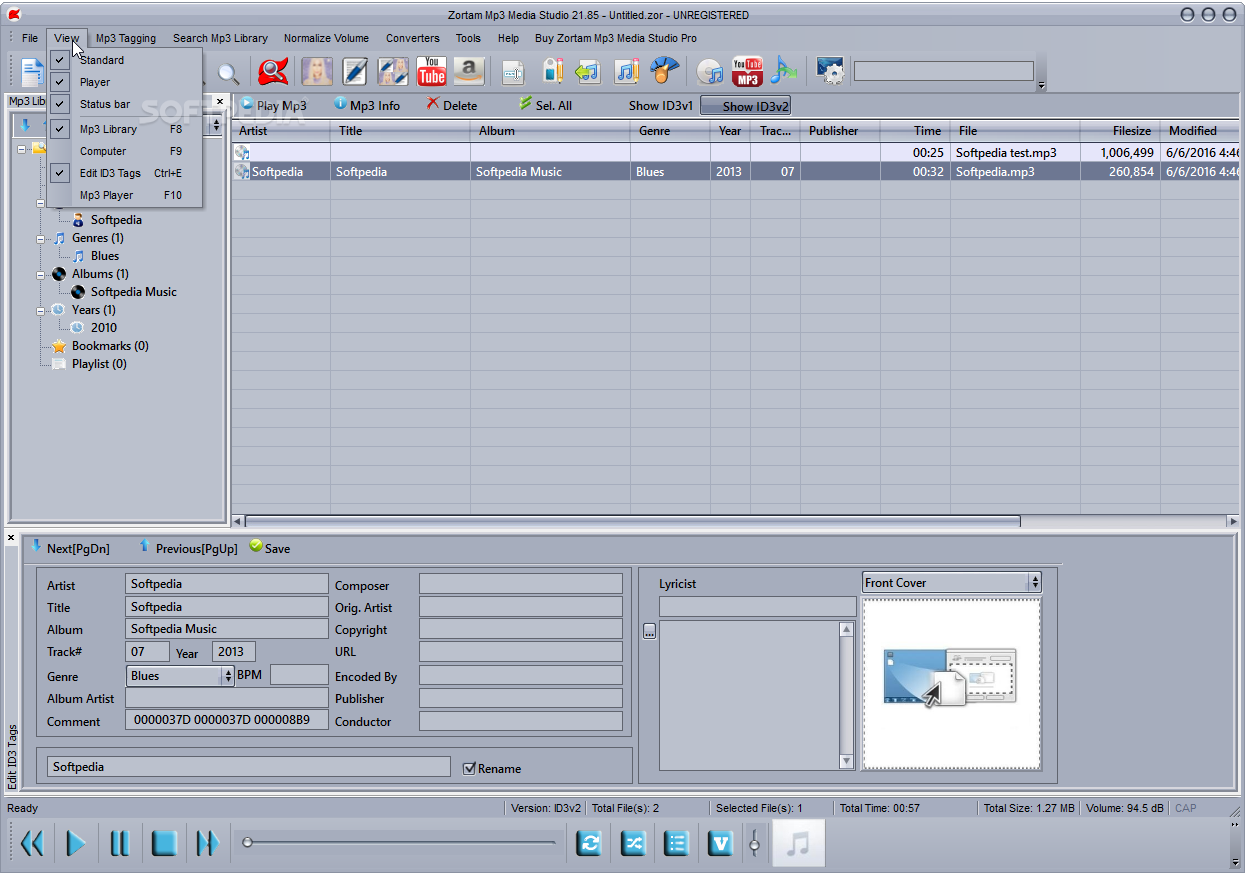Click the music note document icon
This screenshot has height=873, width=1245.
click(x=627, y=71)
